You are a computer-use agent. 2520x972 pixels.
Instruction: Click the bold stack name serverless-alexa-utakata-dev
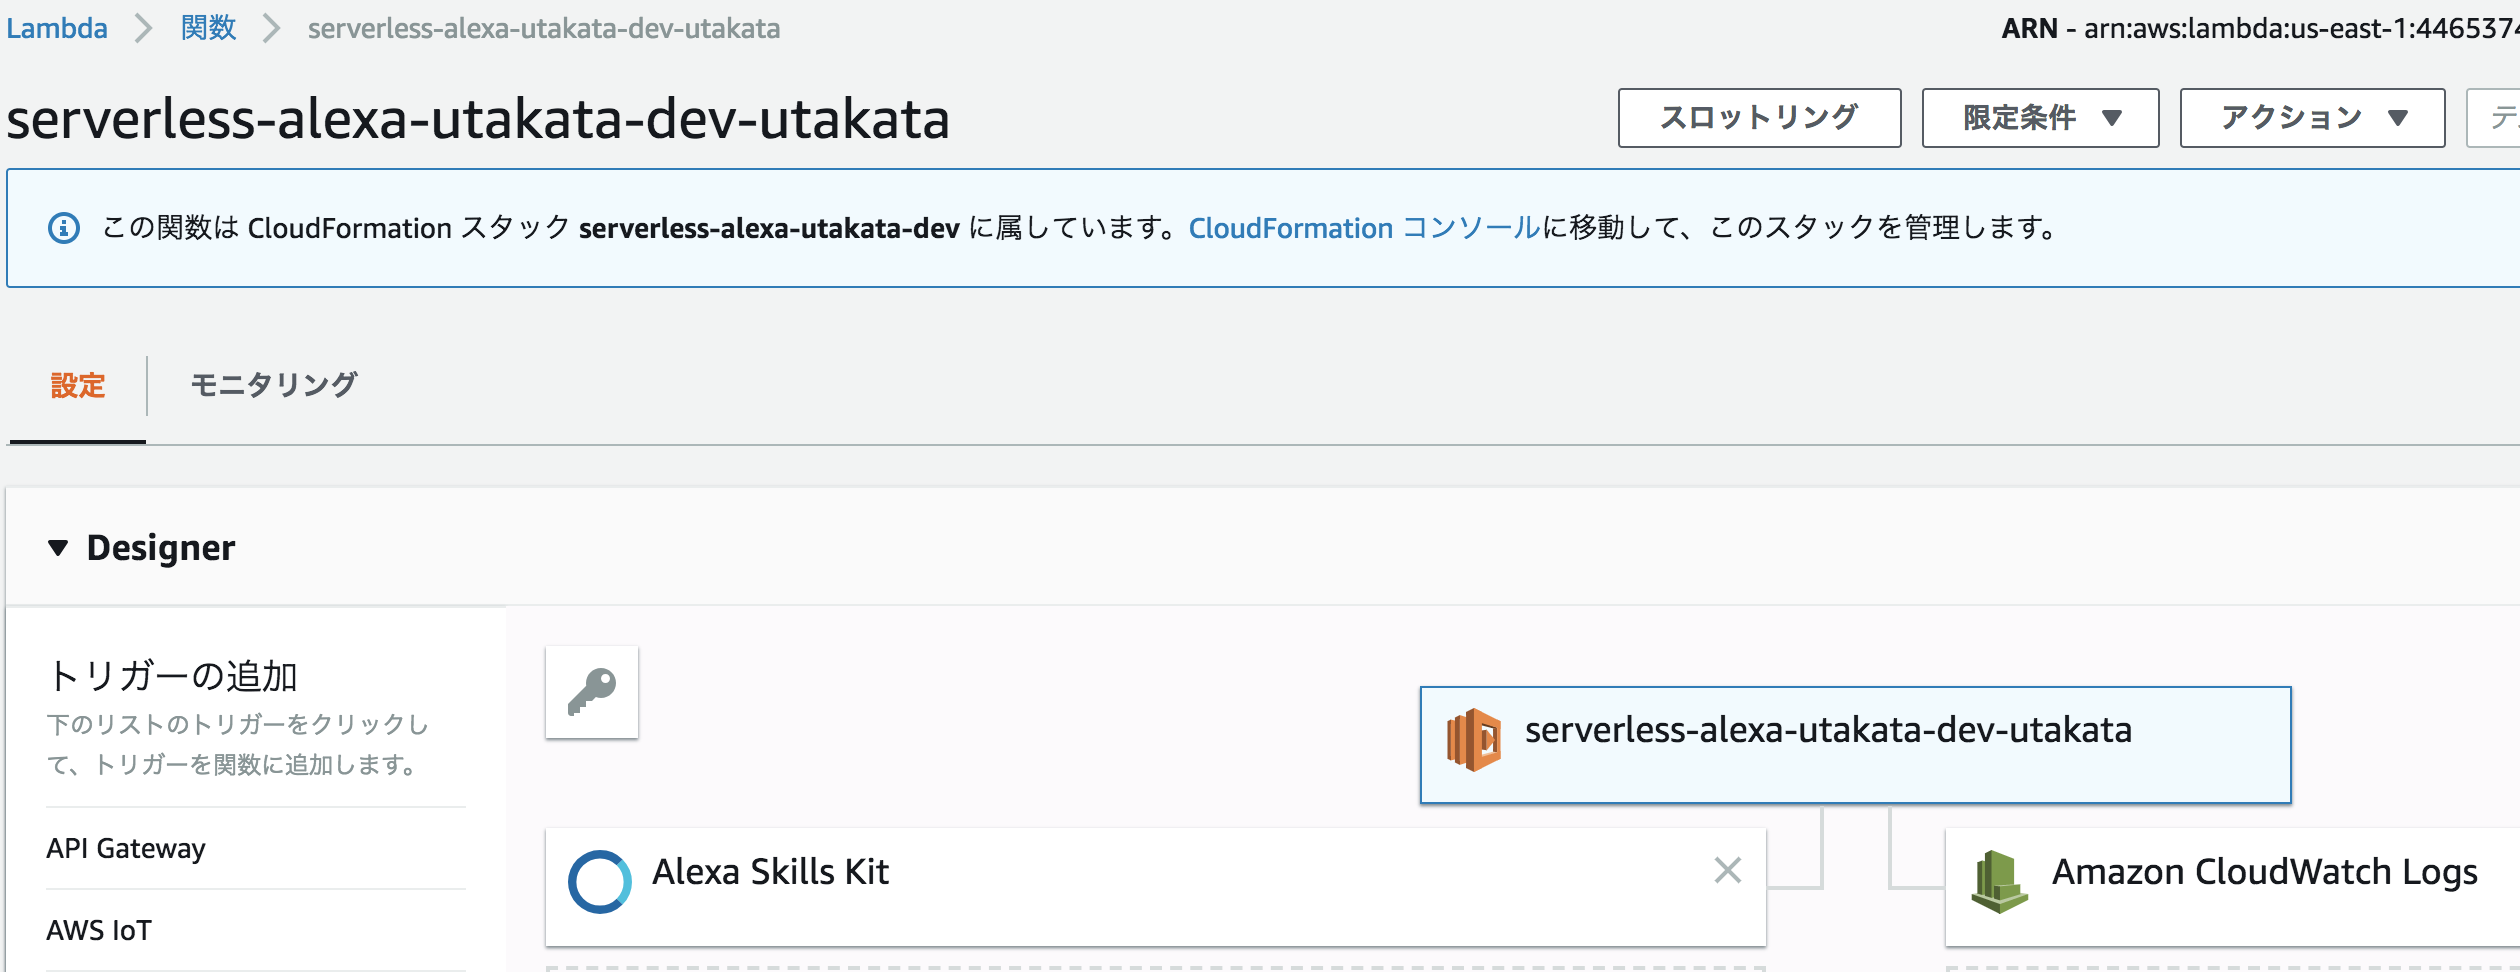coord(769,228)
